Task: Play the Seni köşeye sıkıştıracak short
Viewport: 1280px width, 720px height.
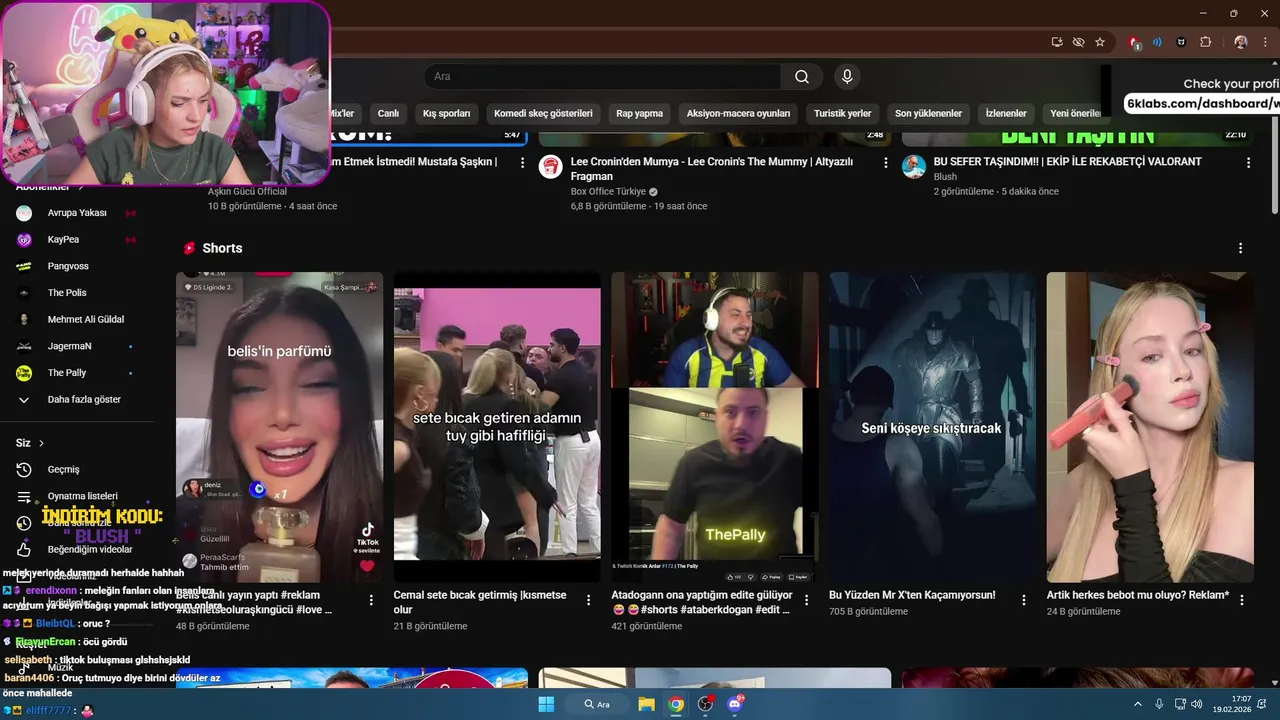Action: point(932,427)
